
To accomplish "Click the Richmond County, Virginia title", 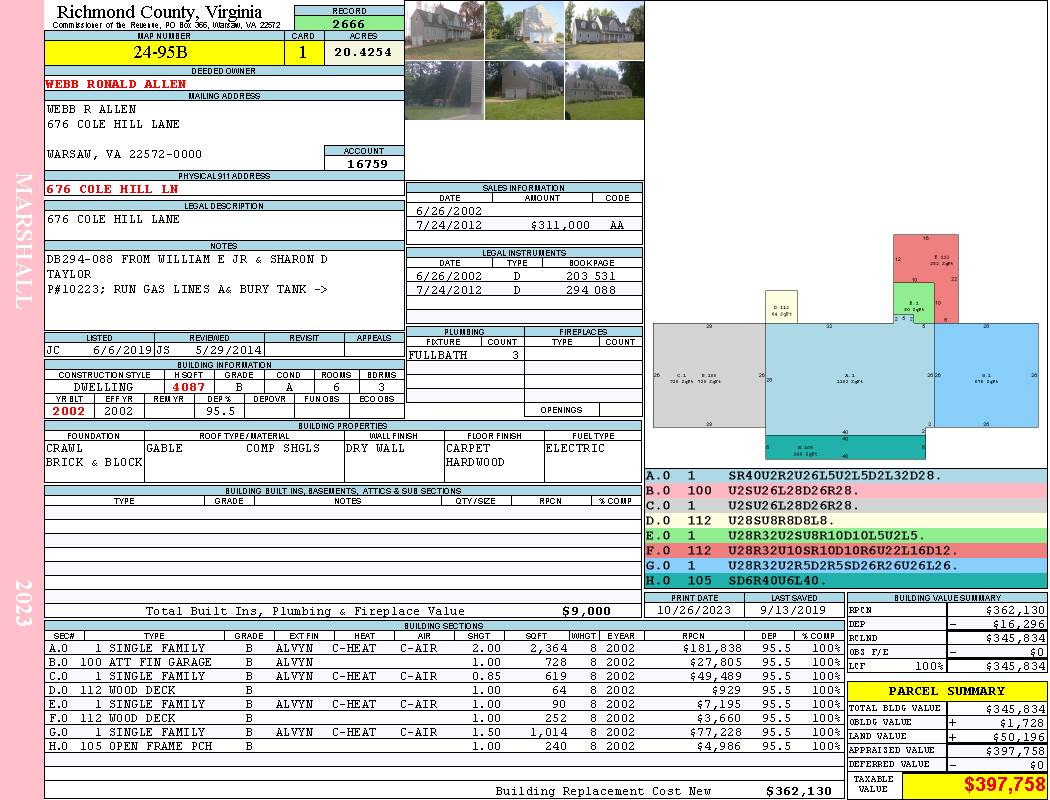I will coord(159,12).
